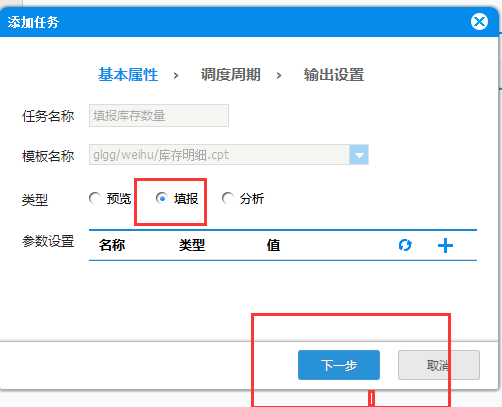Image resolution: width=502 pixels, height=407 pixels.
Task: Select the 填报 type radio button
Action: pyautogui.click(x=162, y=198)
